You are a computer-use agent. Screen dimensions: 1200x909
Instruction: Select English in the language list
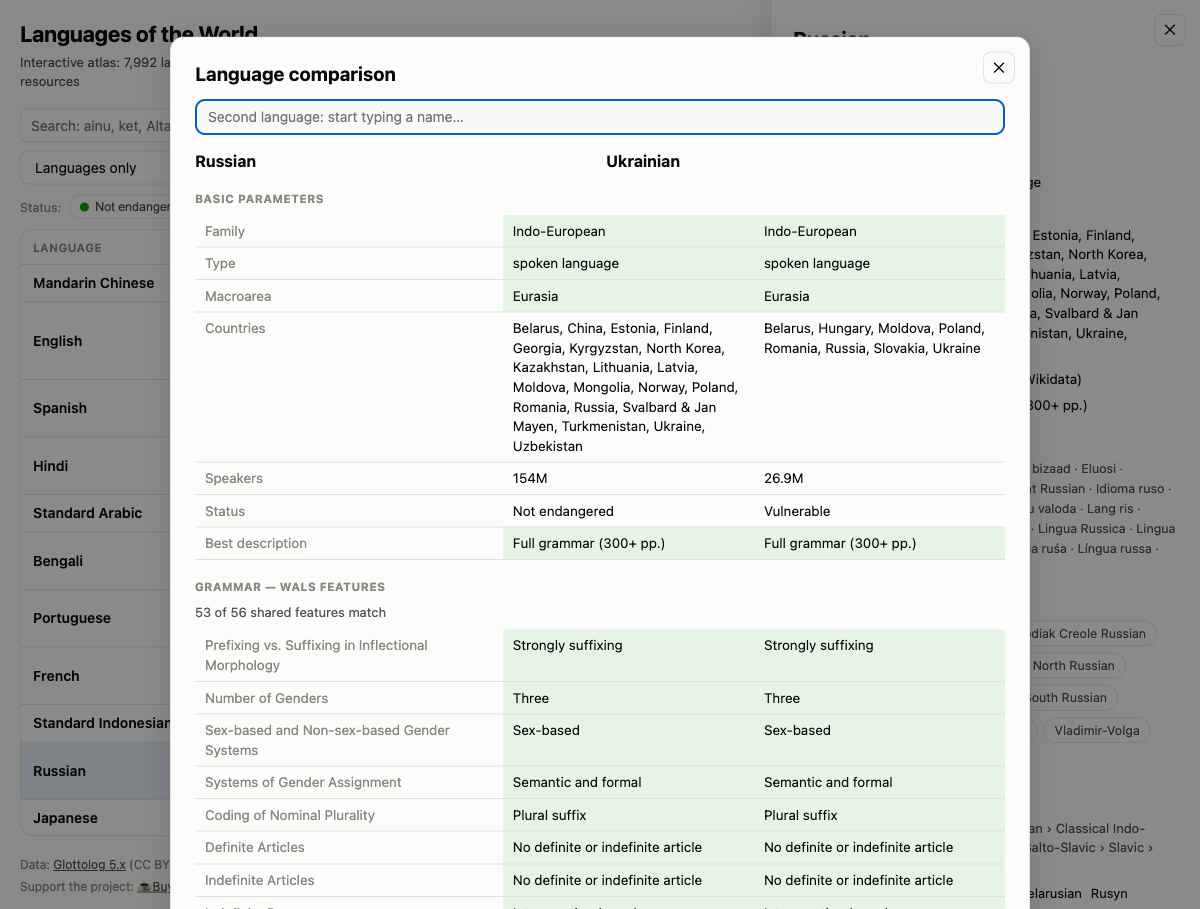coord(95,341)
